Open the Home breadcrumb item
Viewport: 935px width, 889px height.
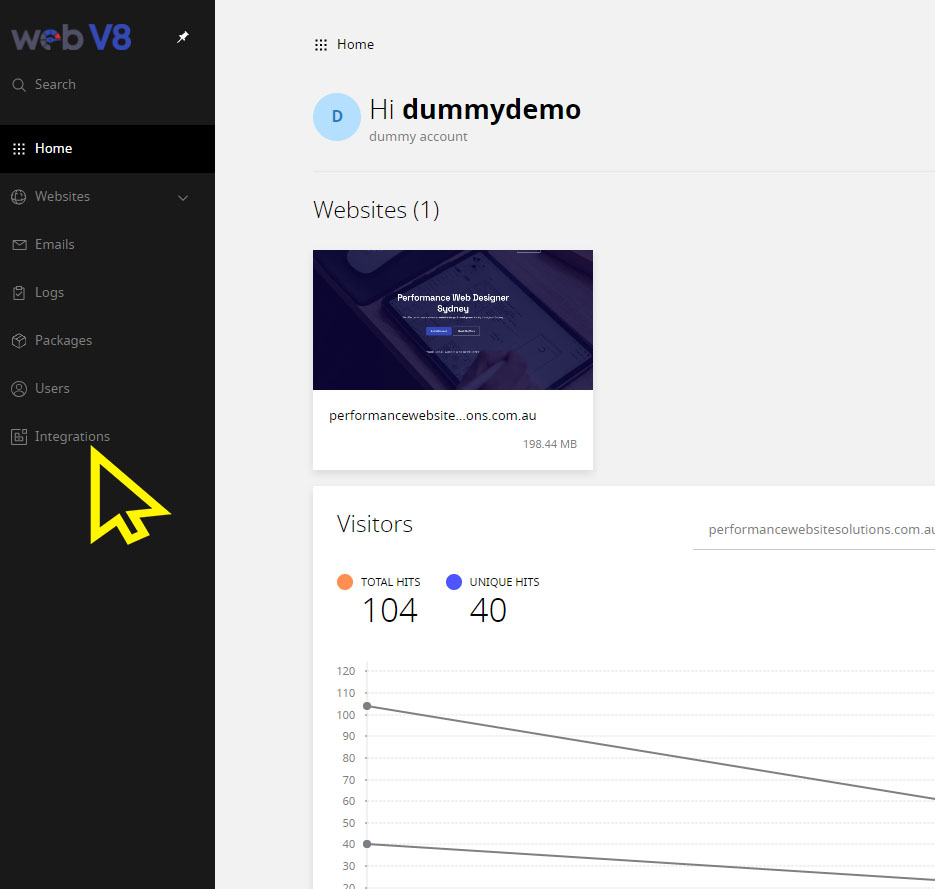point(356,44)
